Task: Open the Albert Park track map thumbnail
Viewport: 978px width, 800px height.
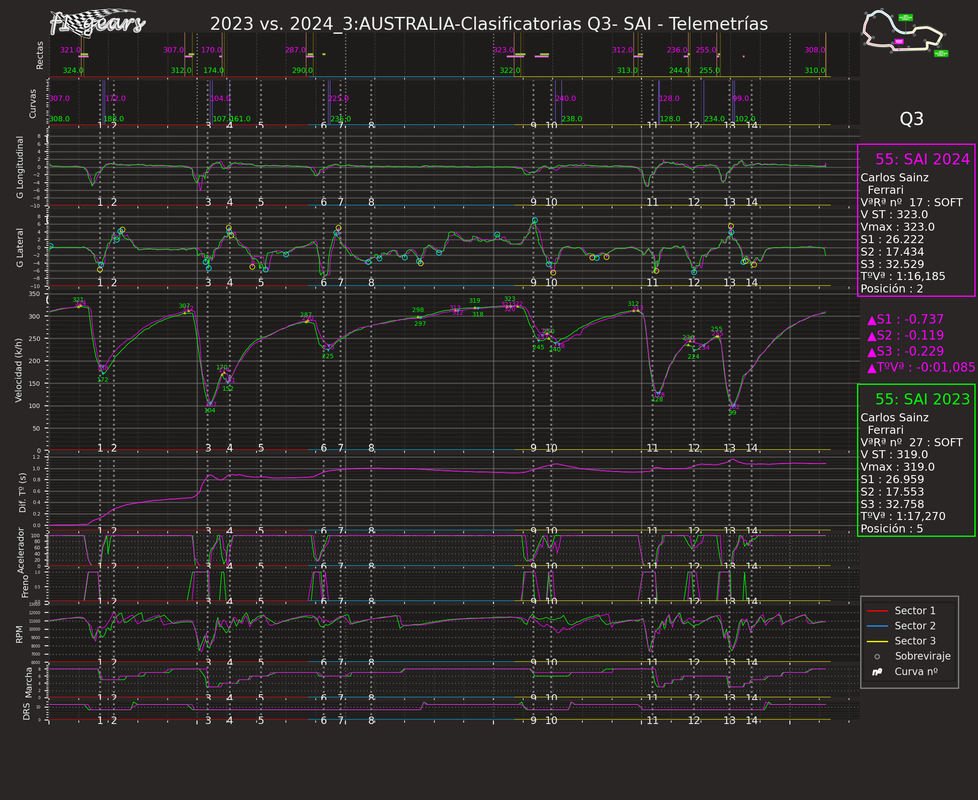Action: click(905, 33)
